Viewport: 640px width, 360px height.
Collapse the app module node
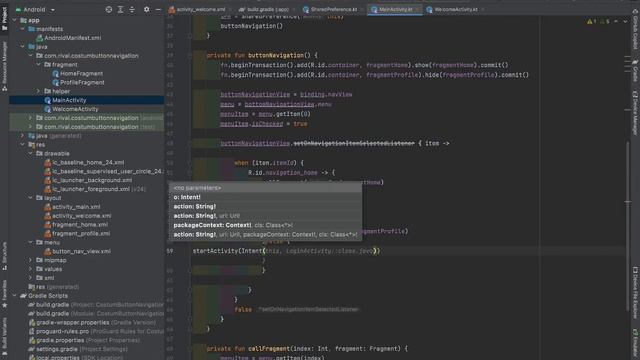click(x=15, y=20)
